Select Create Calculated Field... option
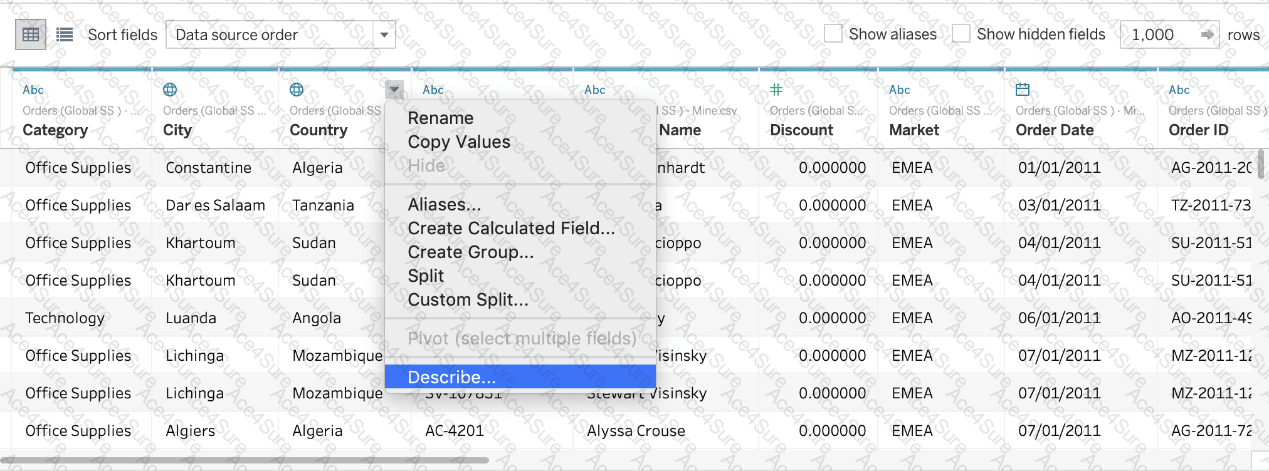 coord(511,228)
